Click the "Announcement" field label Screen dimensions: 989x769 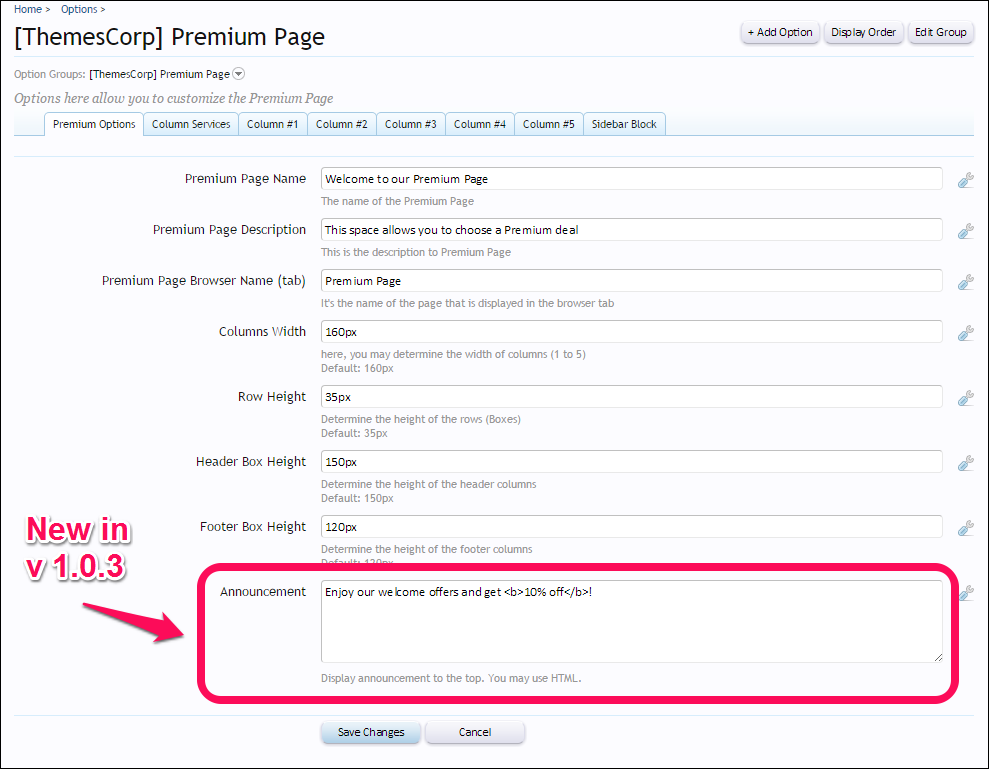click(263, 592)
